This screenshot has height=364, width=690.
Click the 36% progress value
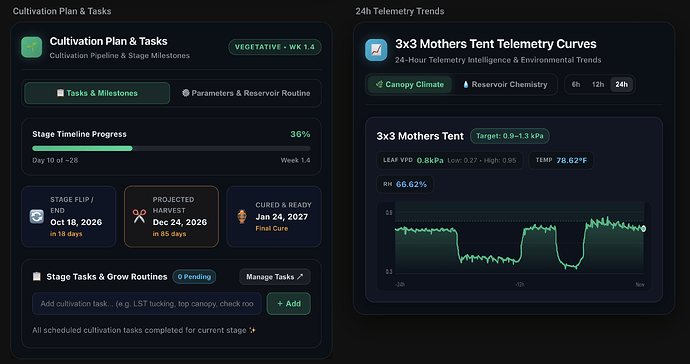tap(300, 134)
